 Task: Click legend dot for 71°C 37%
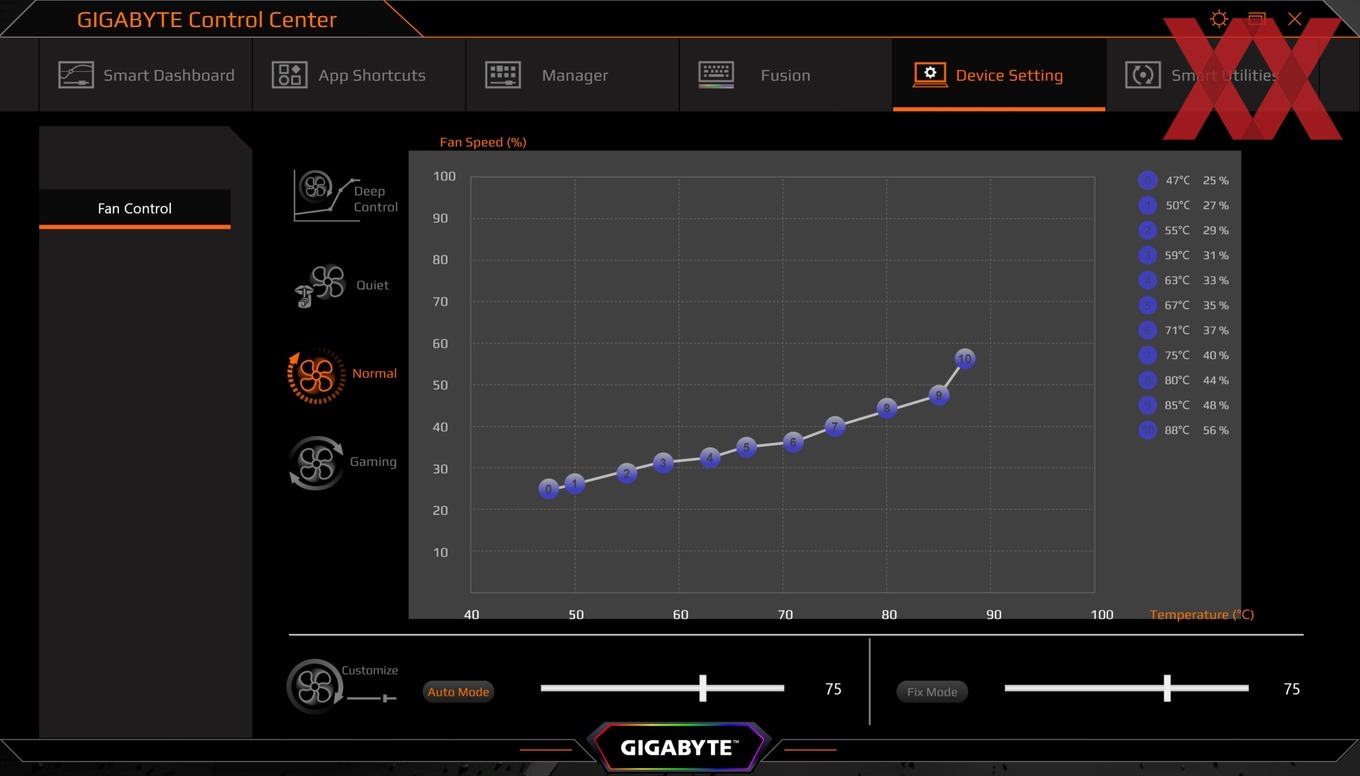click(x=1147, y=330)
